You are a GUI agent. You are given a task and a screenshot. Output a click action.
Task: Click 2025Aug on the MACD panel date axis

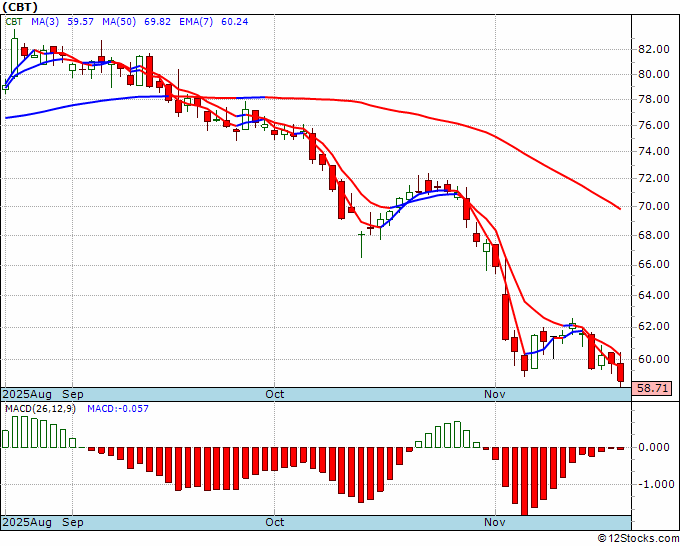[27, 522]
